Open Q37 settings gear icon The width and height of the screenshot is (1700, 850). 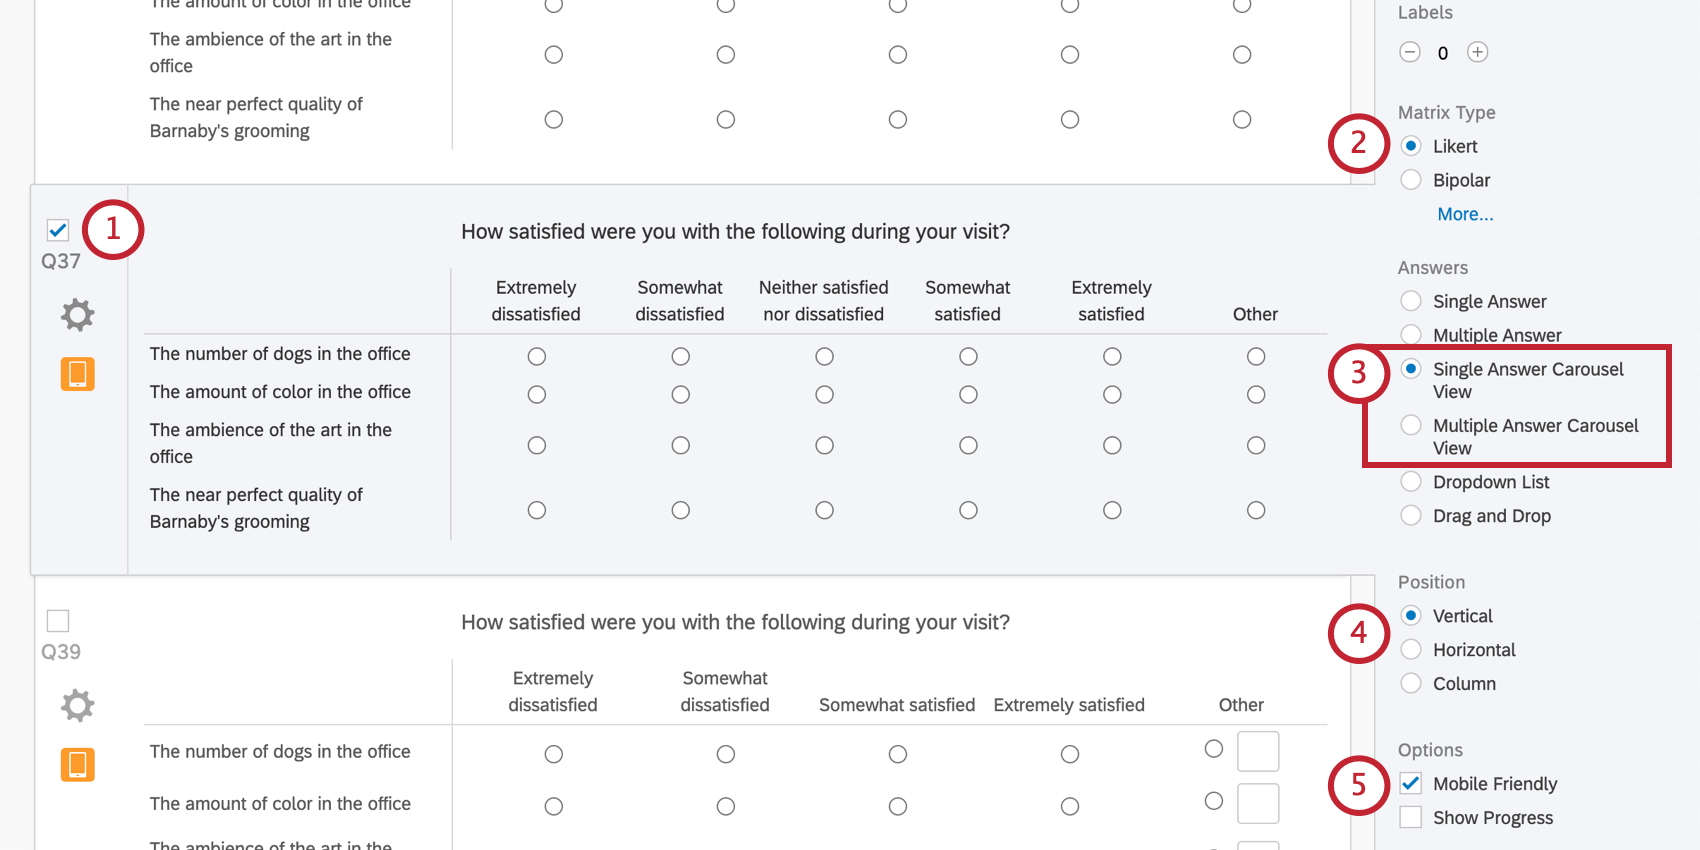[77, 315]
